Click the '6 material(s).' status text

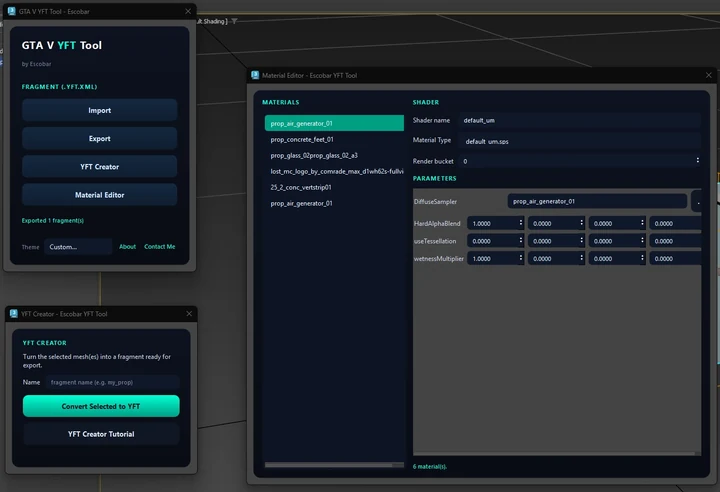coord(430,466)
